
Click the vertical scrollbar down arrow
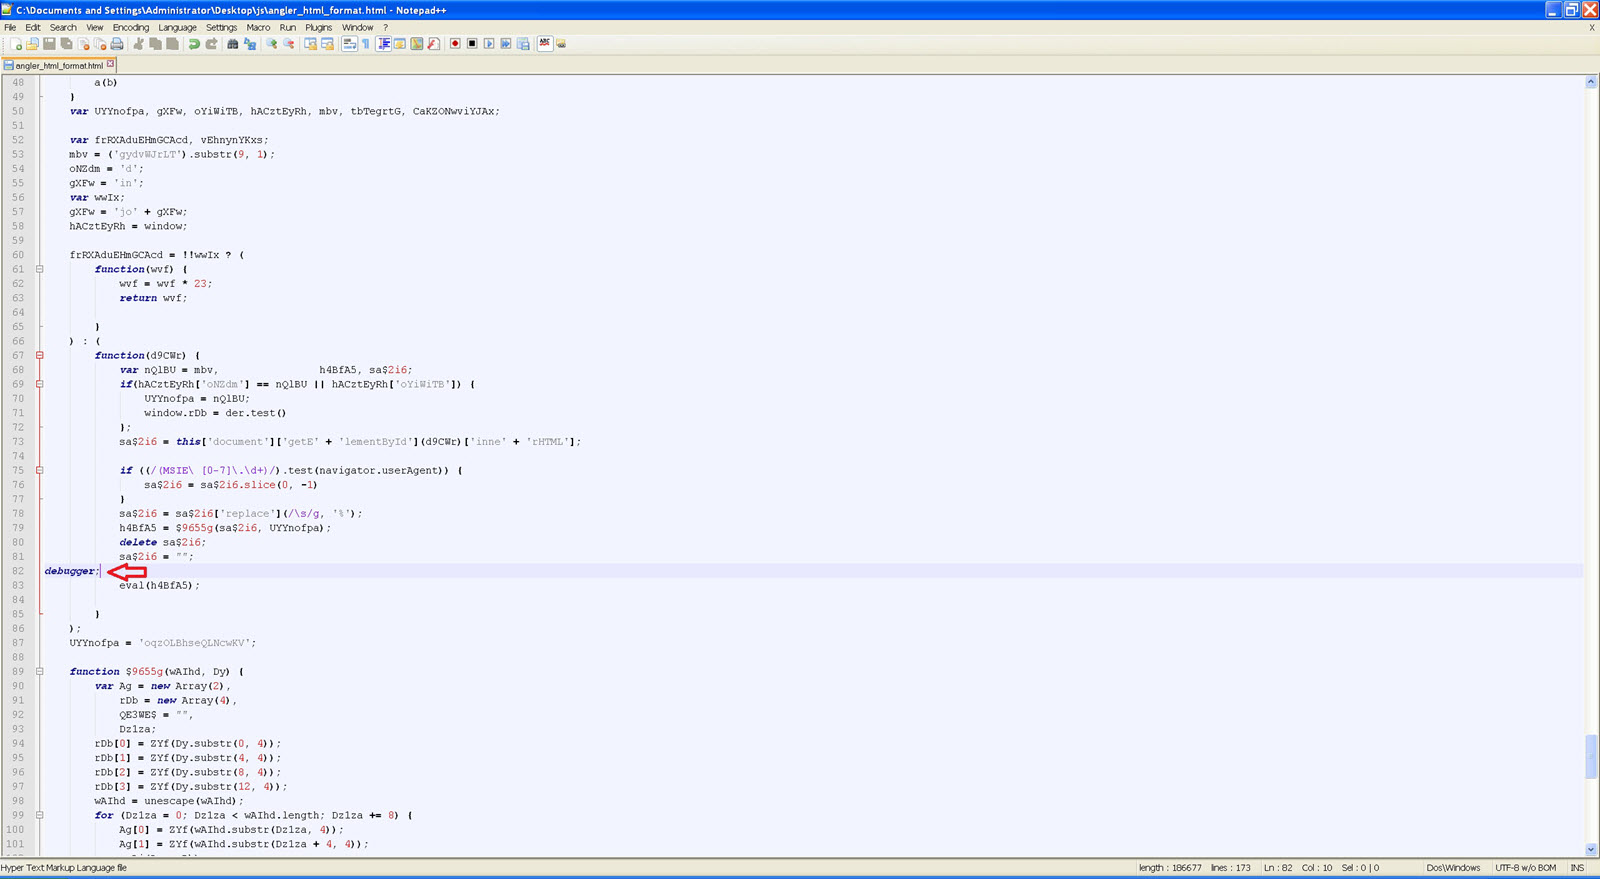pos(1591,850)
